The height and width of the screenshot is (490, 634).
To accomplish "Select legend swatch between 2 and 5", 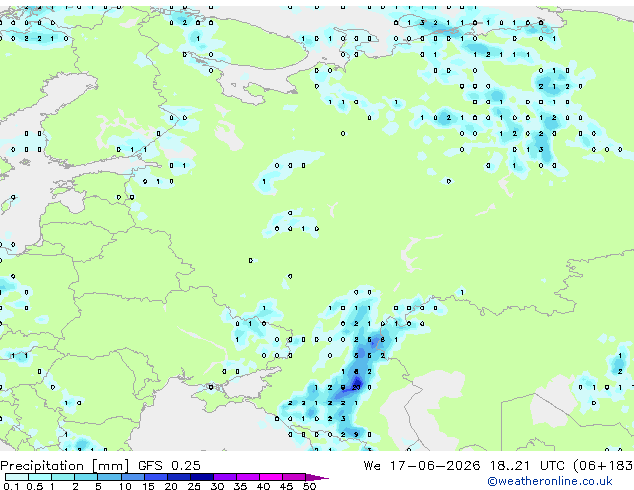I will pos(86,477).
